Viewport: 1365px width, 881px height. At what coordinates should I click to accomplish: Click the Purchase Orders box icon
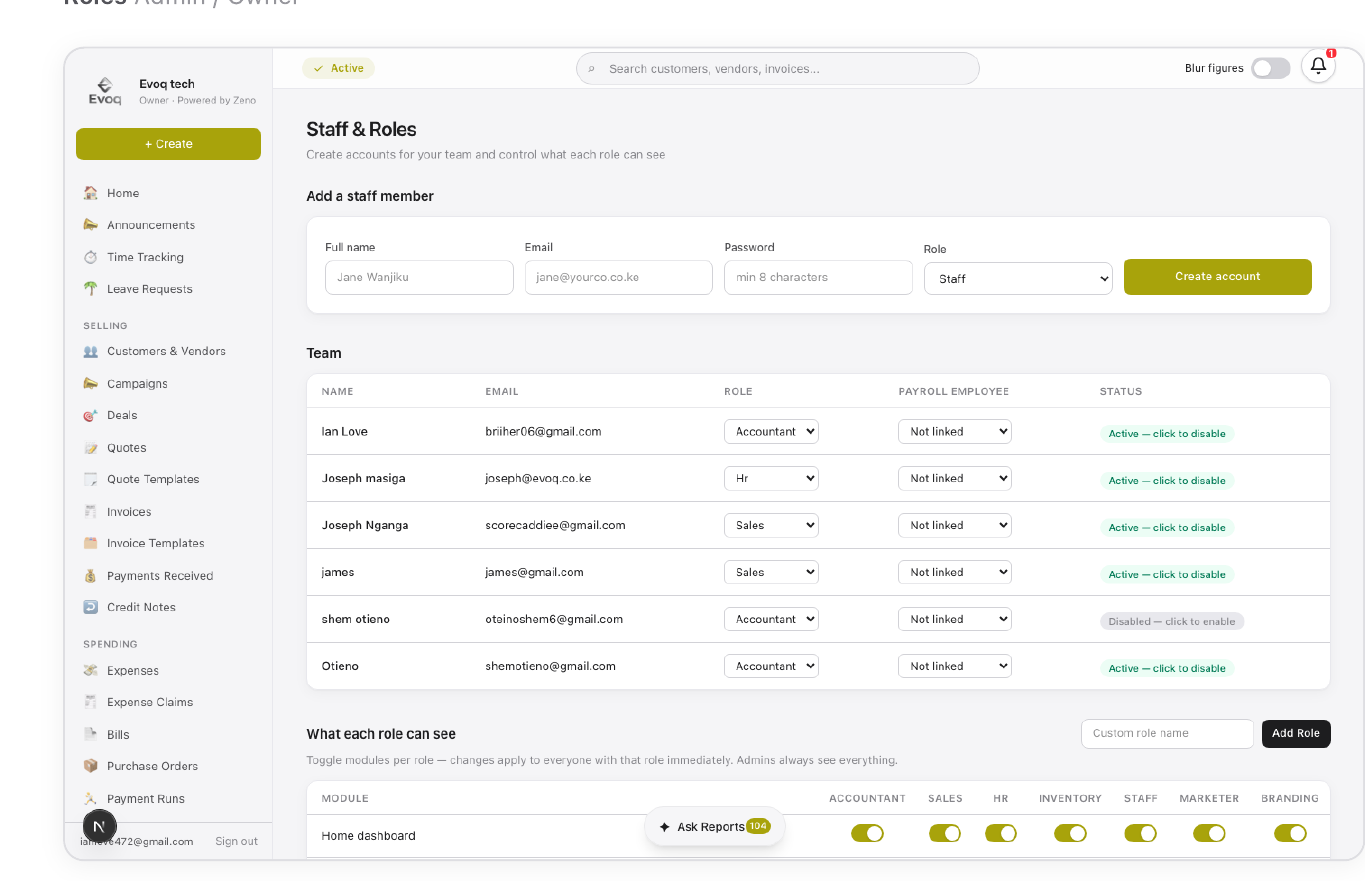click(x=91, y=766)
